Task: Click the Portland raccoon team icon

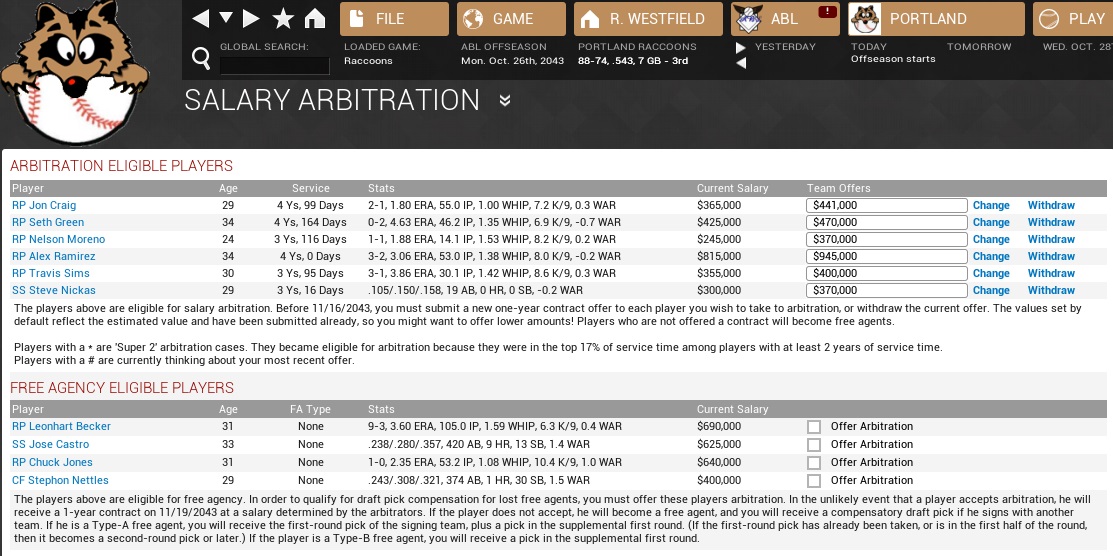Action: pyautogui.click(x=865, y=19)
